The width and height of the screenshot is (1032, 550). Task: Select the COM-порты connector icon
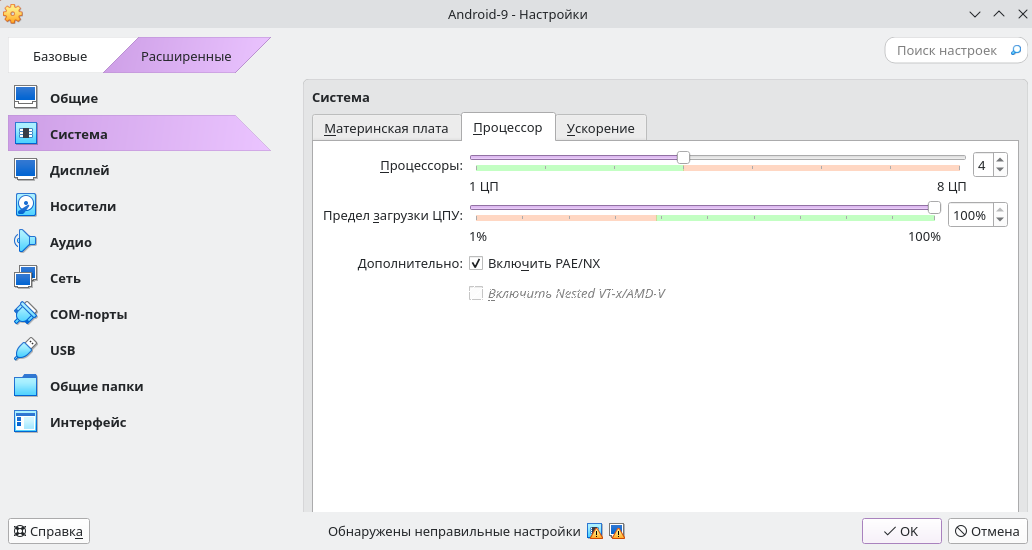coord(26,314)
